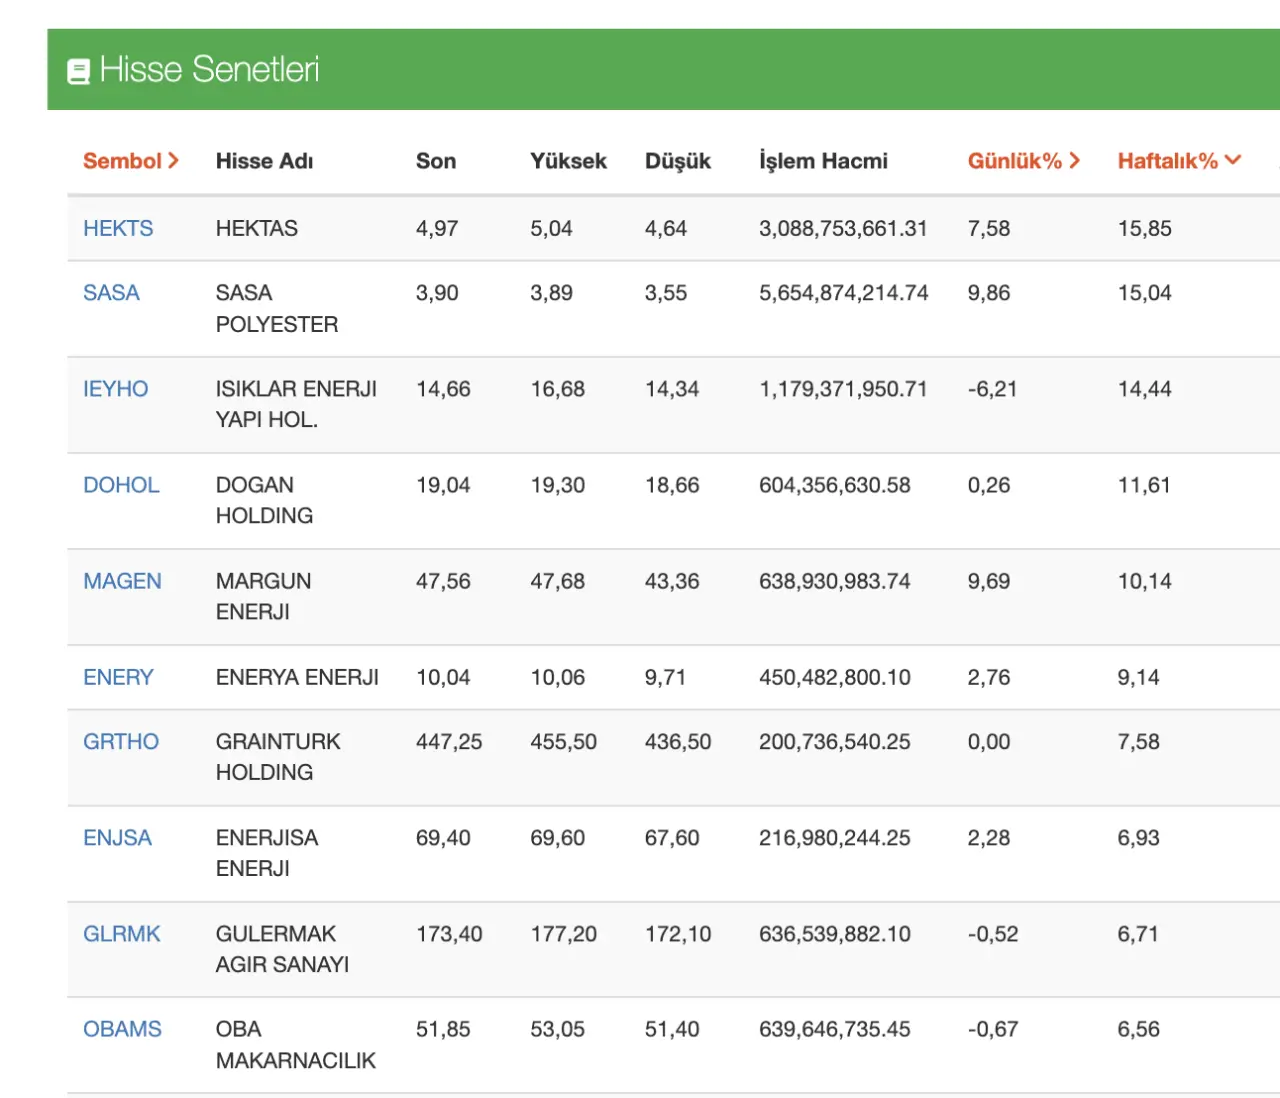Open the DOHOL stock link
The width and height of the screenshot is (1280, 1098).
click(x=121, y=485)
